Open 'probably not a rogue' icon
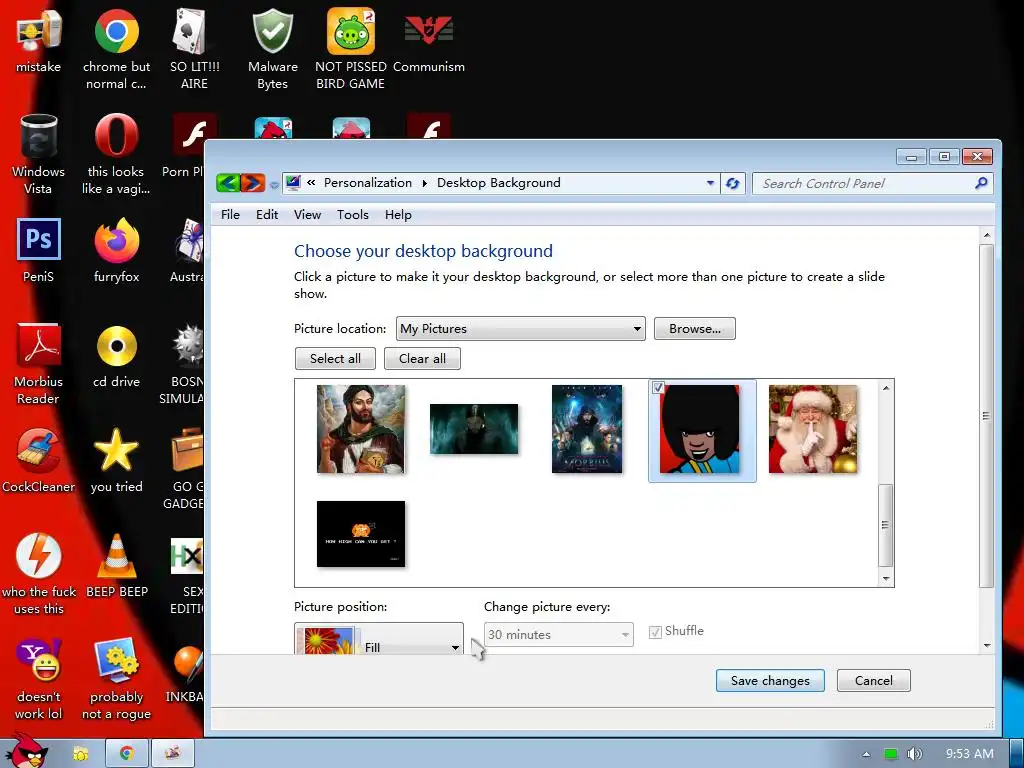 point(116,679)
